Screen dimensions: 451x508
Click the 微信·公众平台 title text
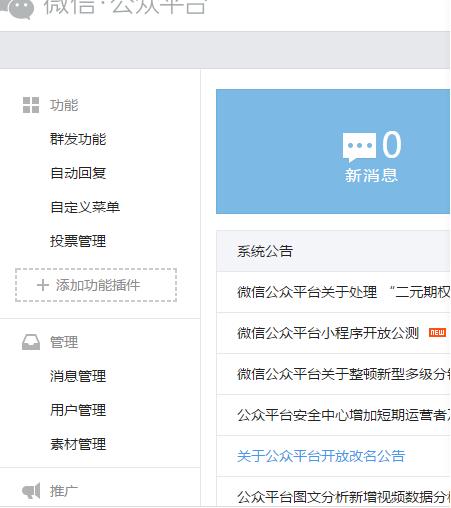[125, 7]
